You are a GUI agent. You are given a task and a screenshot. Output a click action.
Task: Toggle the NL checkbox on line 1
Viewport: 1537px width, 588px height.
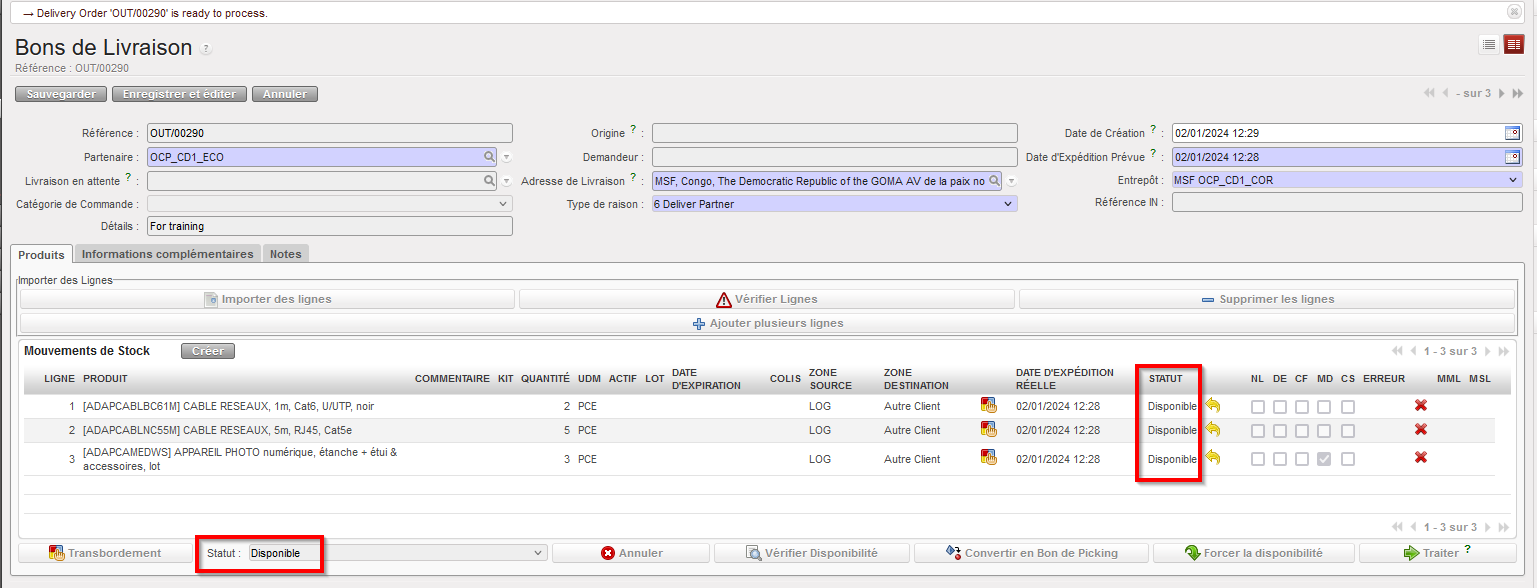coord(1258,406)
